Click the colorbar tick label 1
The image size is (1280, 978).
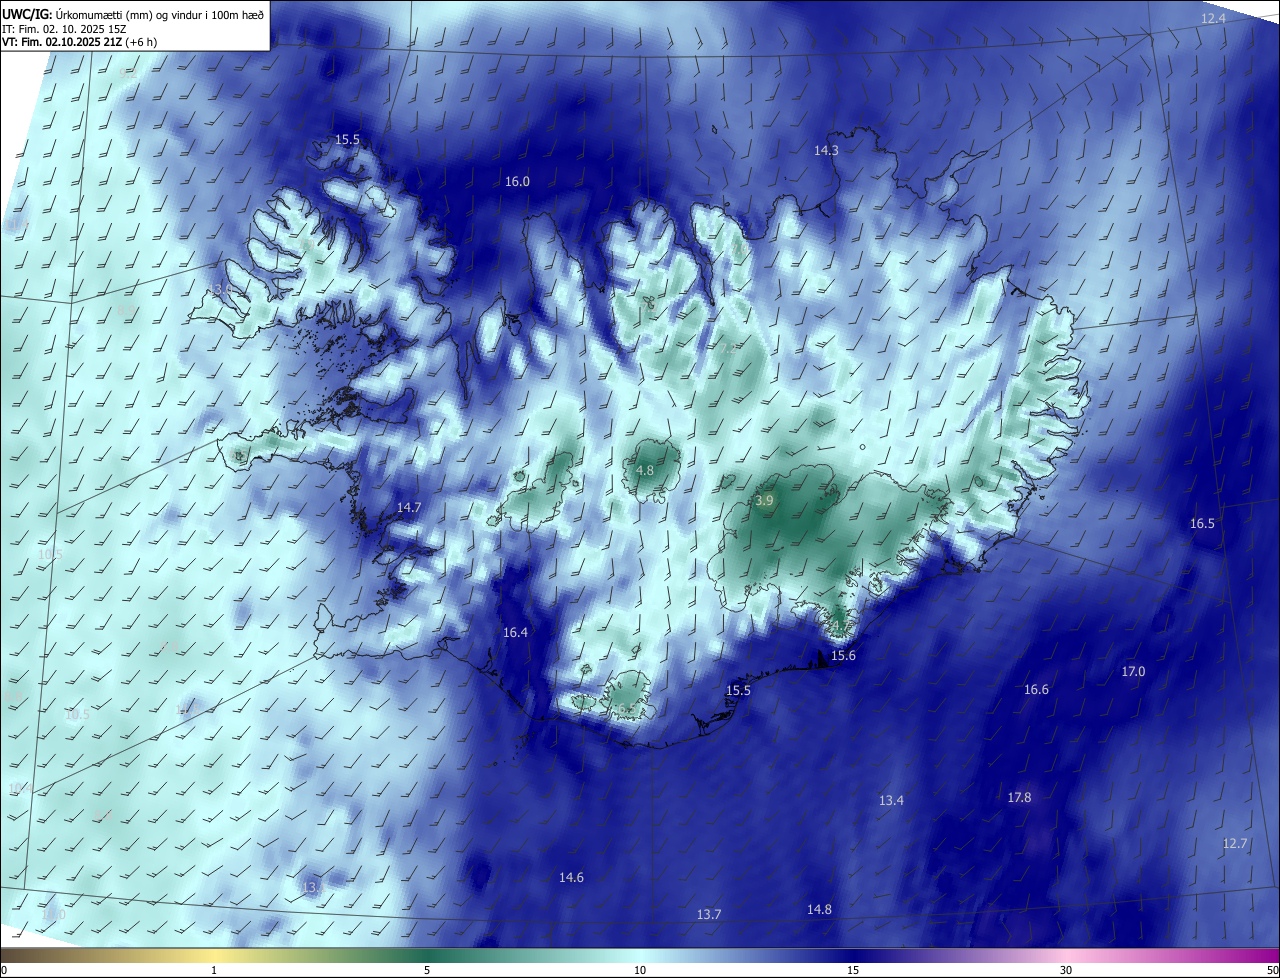point(214,971)
